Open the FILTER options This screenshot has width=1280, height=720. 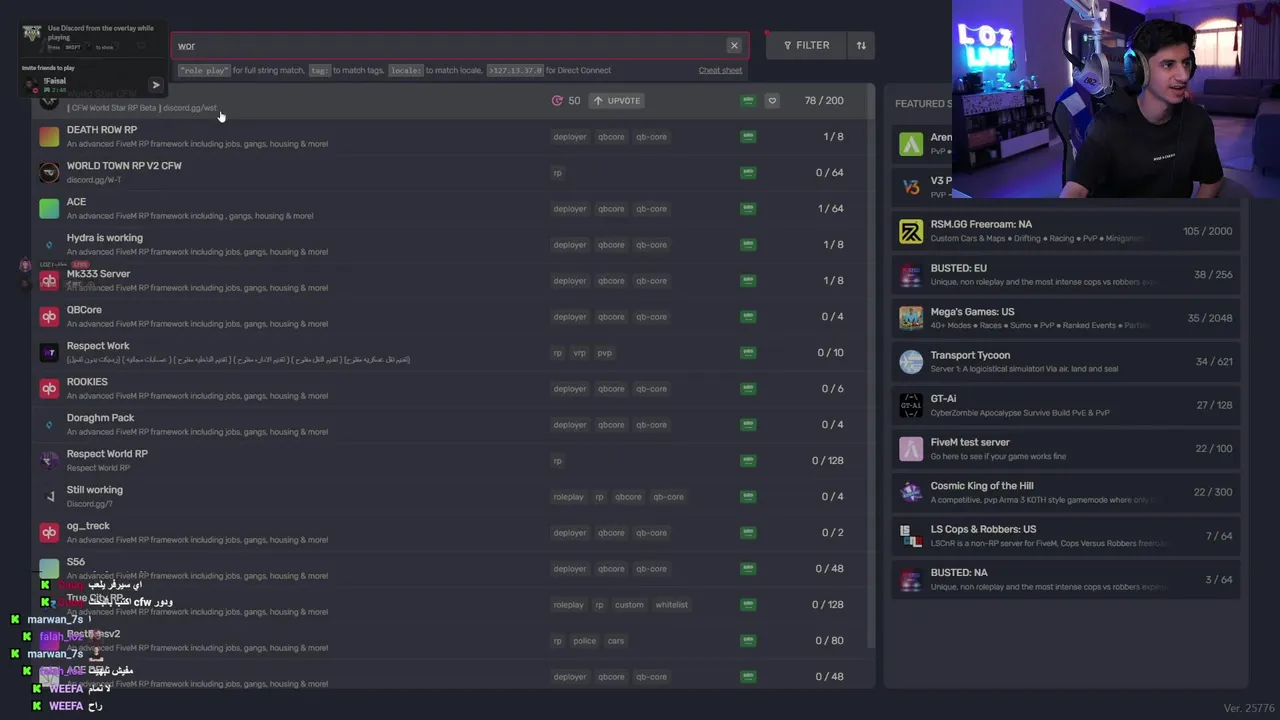click(x=806, y=45)
